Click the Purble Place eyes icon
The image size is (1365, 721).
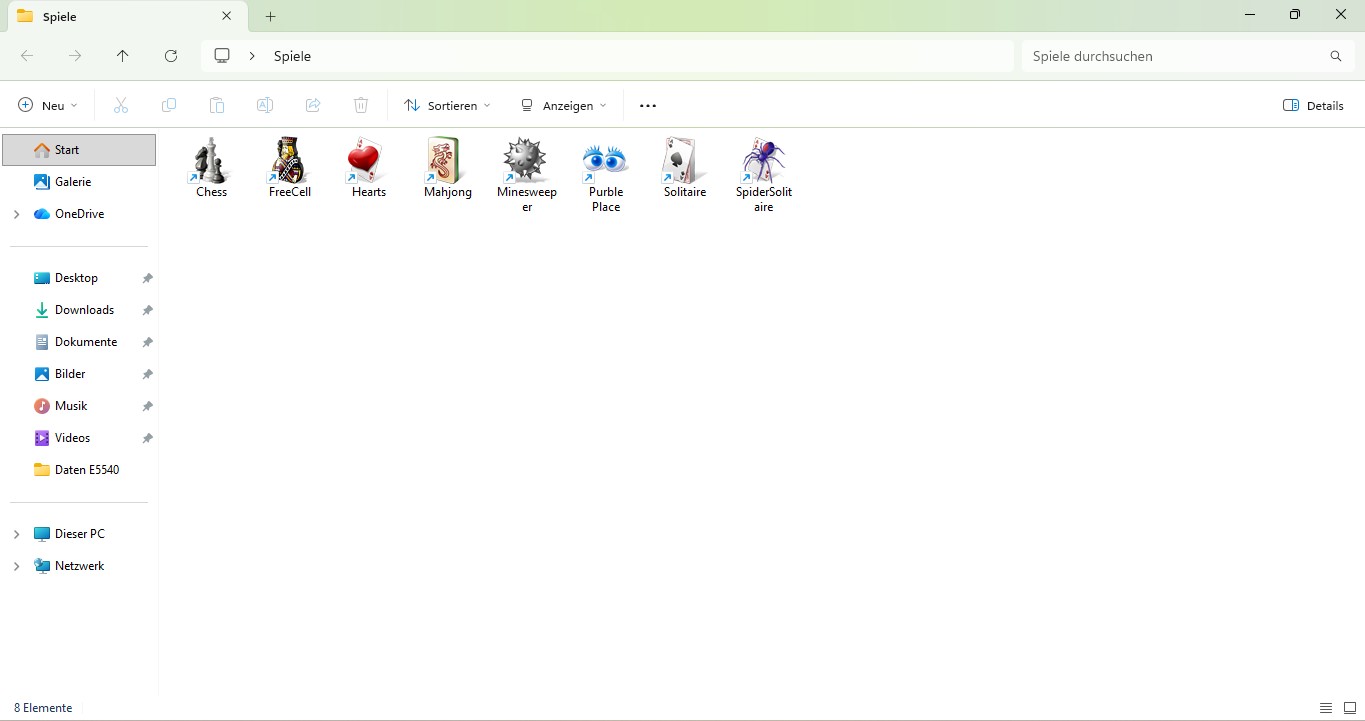click(605, 162)
